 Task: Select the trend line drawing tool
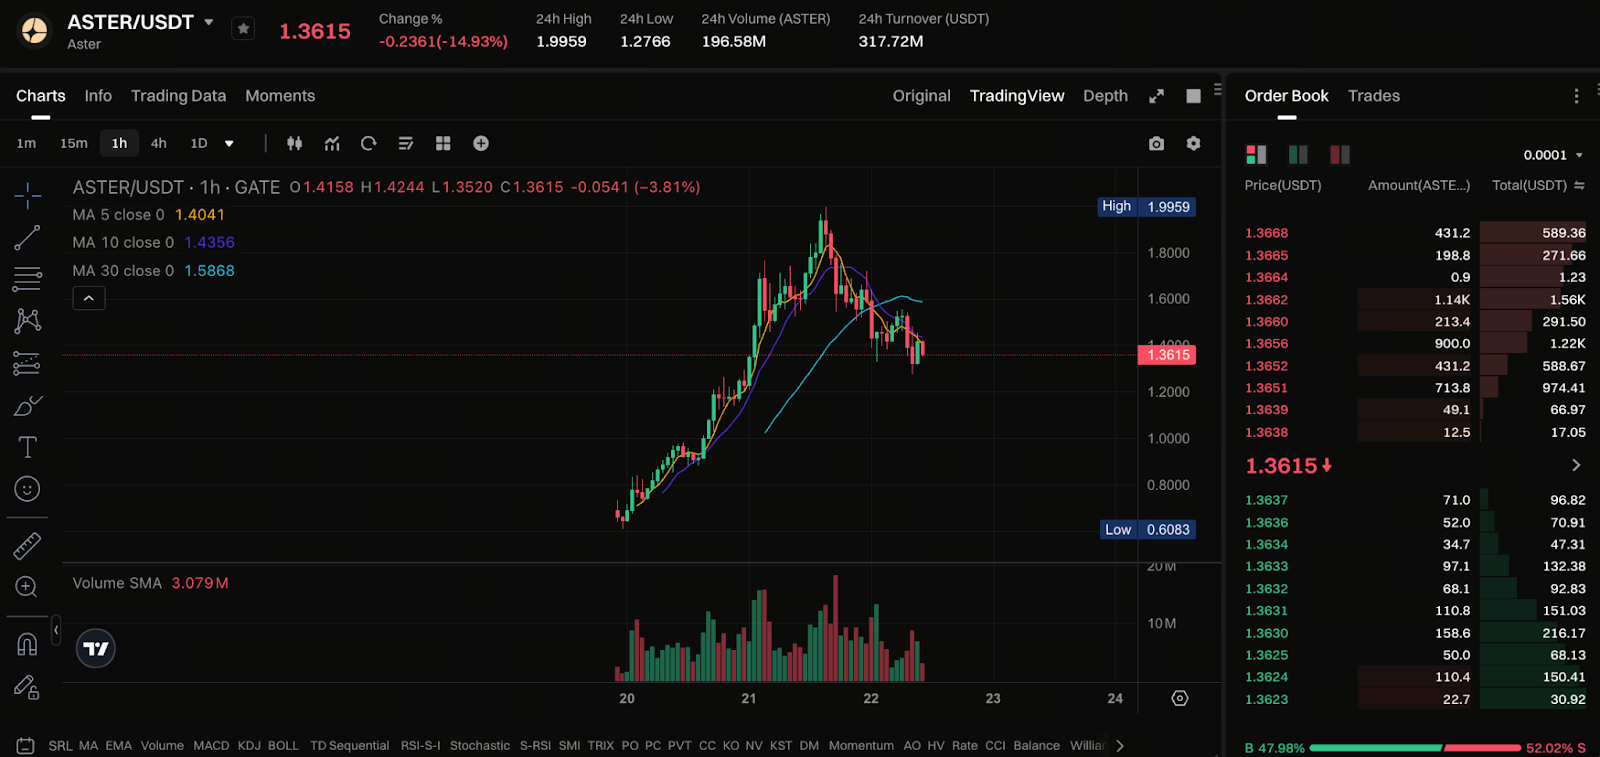27,238
